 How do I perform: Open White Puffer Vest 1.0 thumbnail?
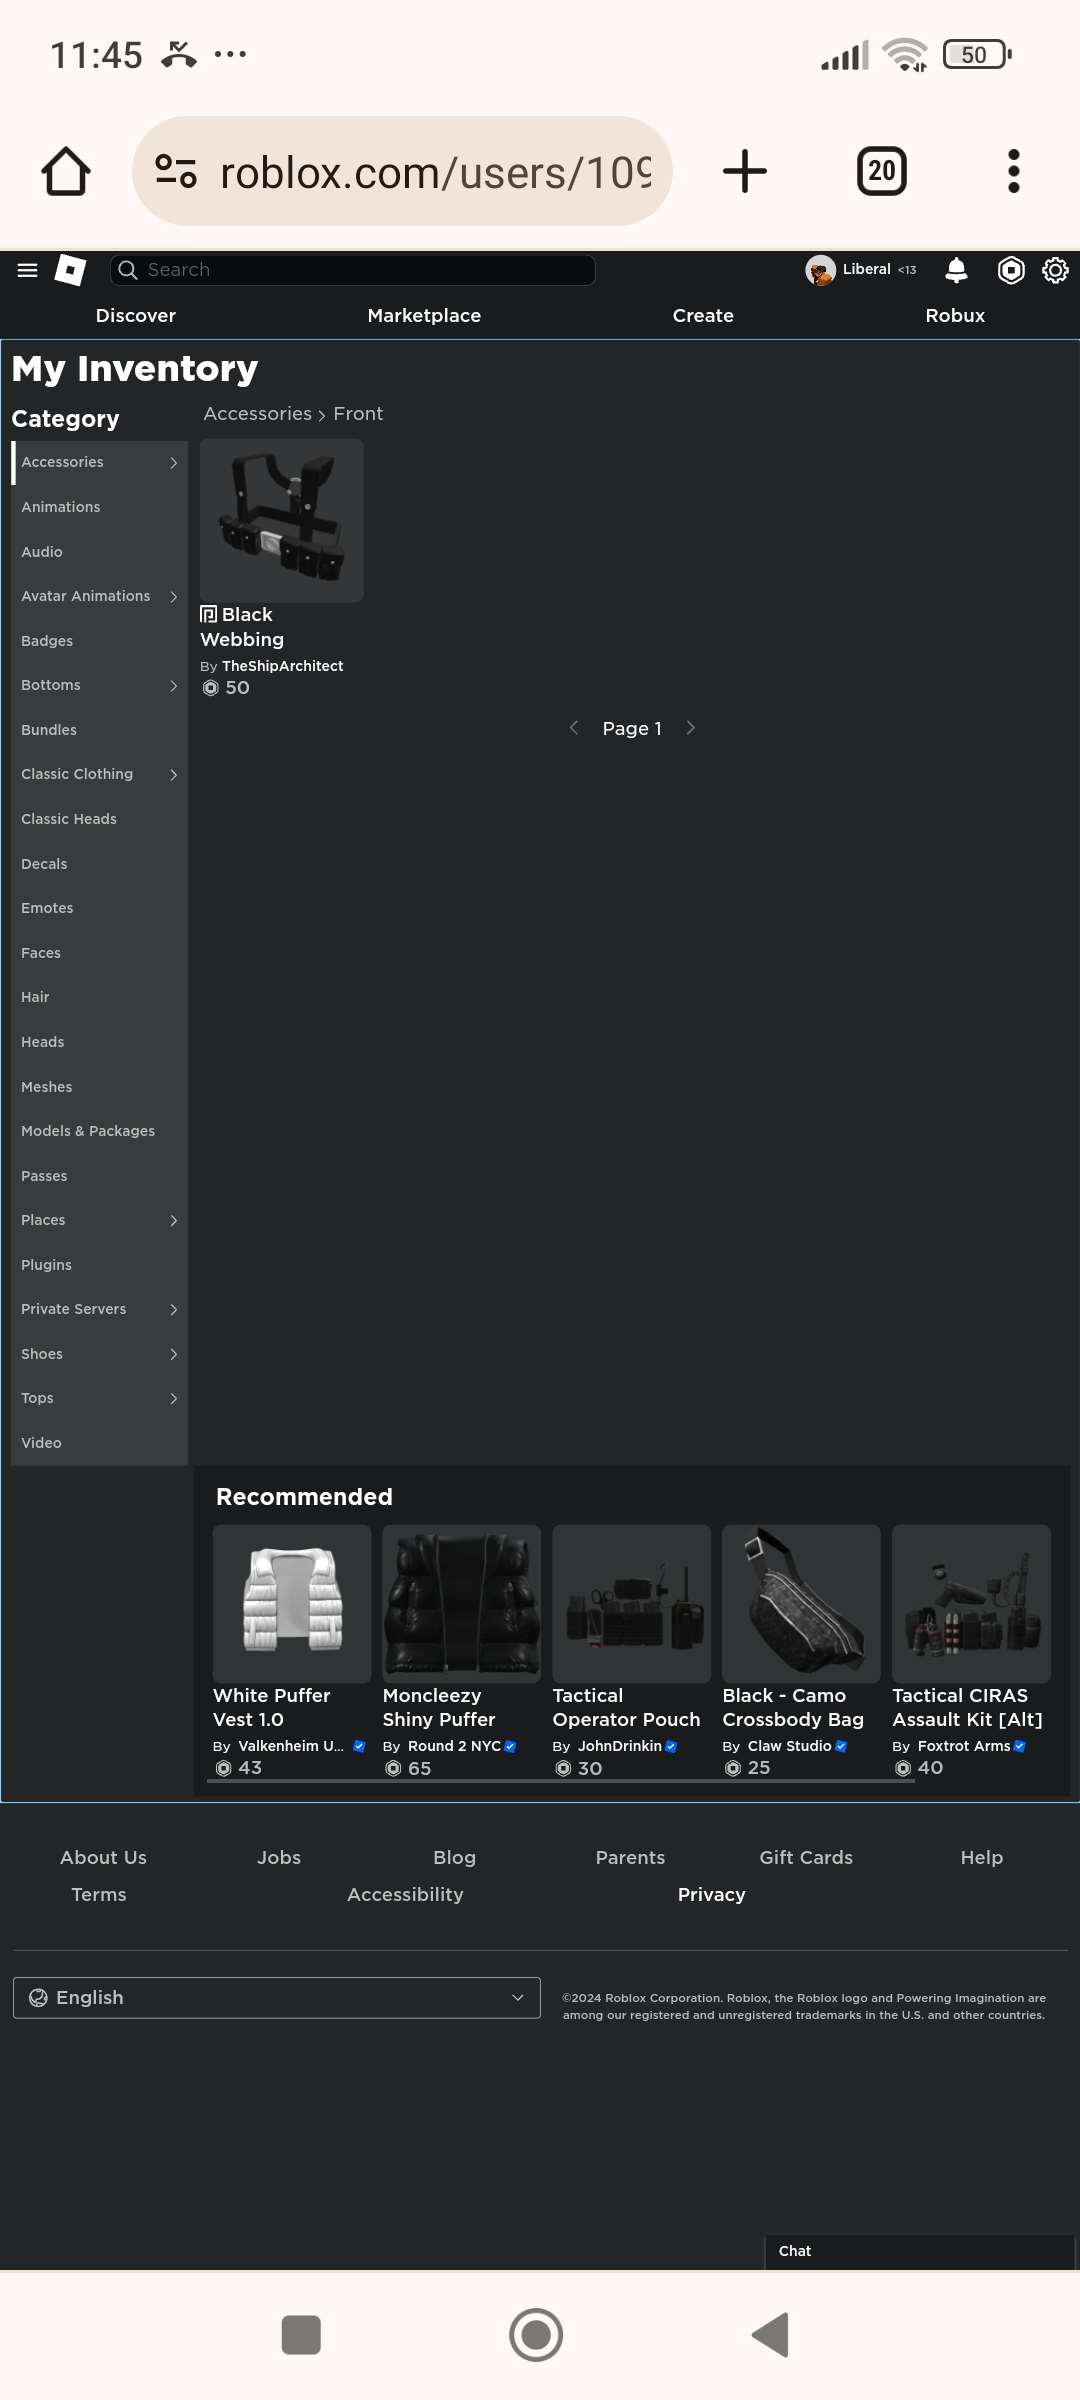pyautogui.click(x=292, y=1604)
